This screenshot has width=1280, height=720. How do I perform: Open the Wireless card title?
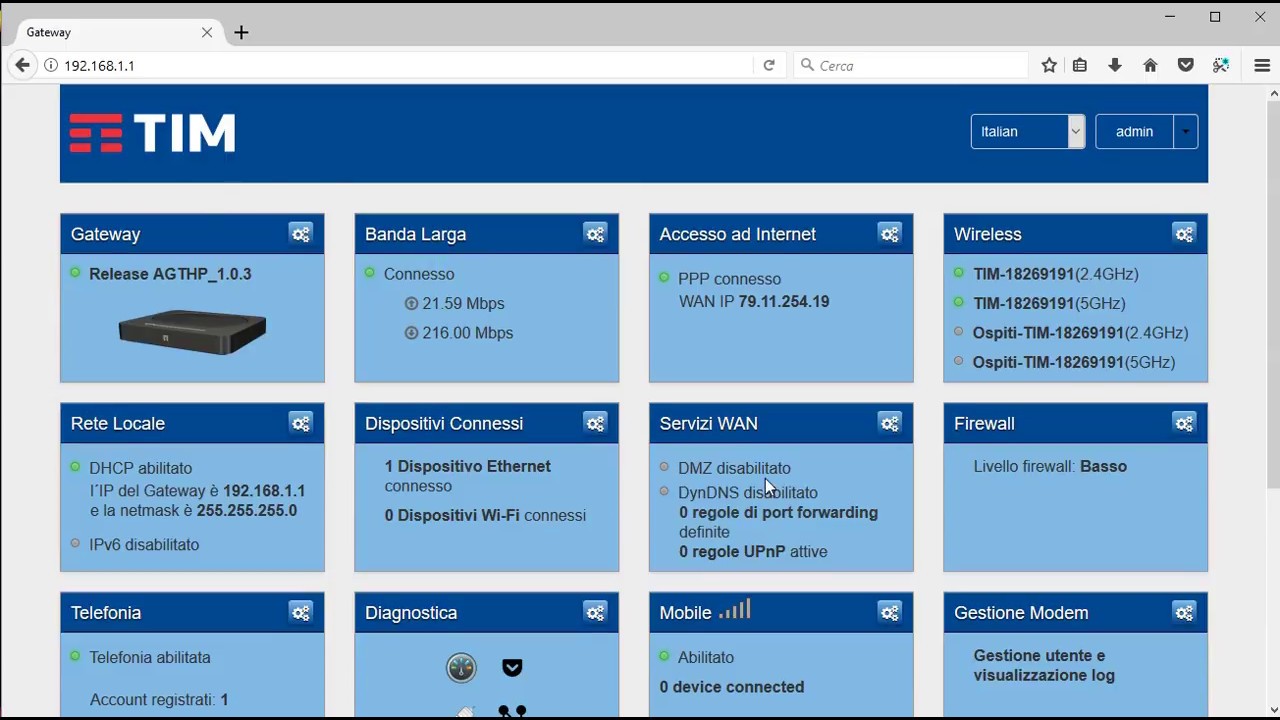tap(987, 234)
